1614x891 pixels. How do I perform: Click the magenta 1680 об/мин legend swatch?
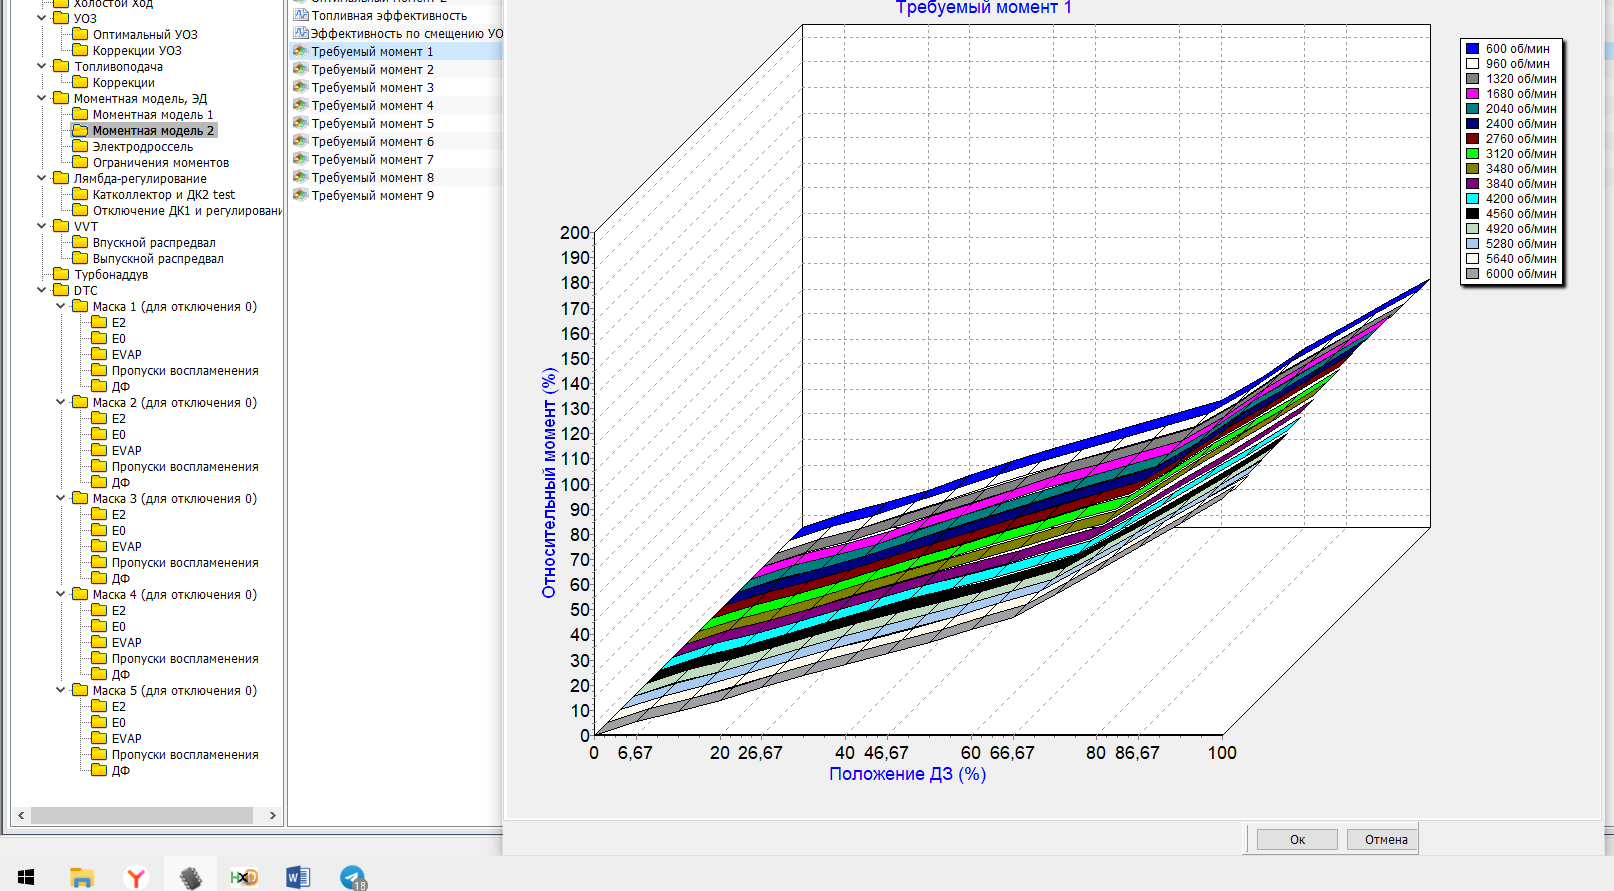point(1472,94)
